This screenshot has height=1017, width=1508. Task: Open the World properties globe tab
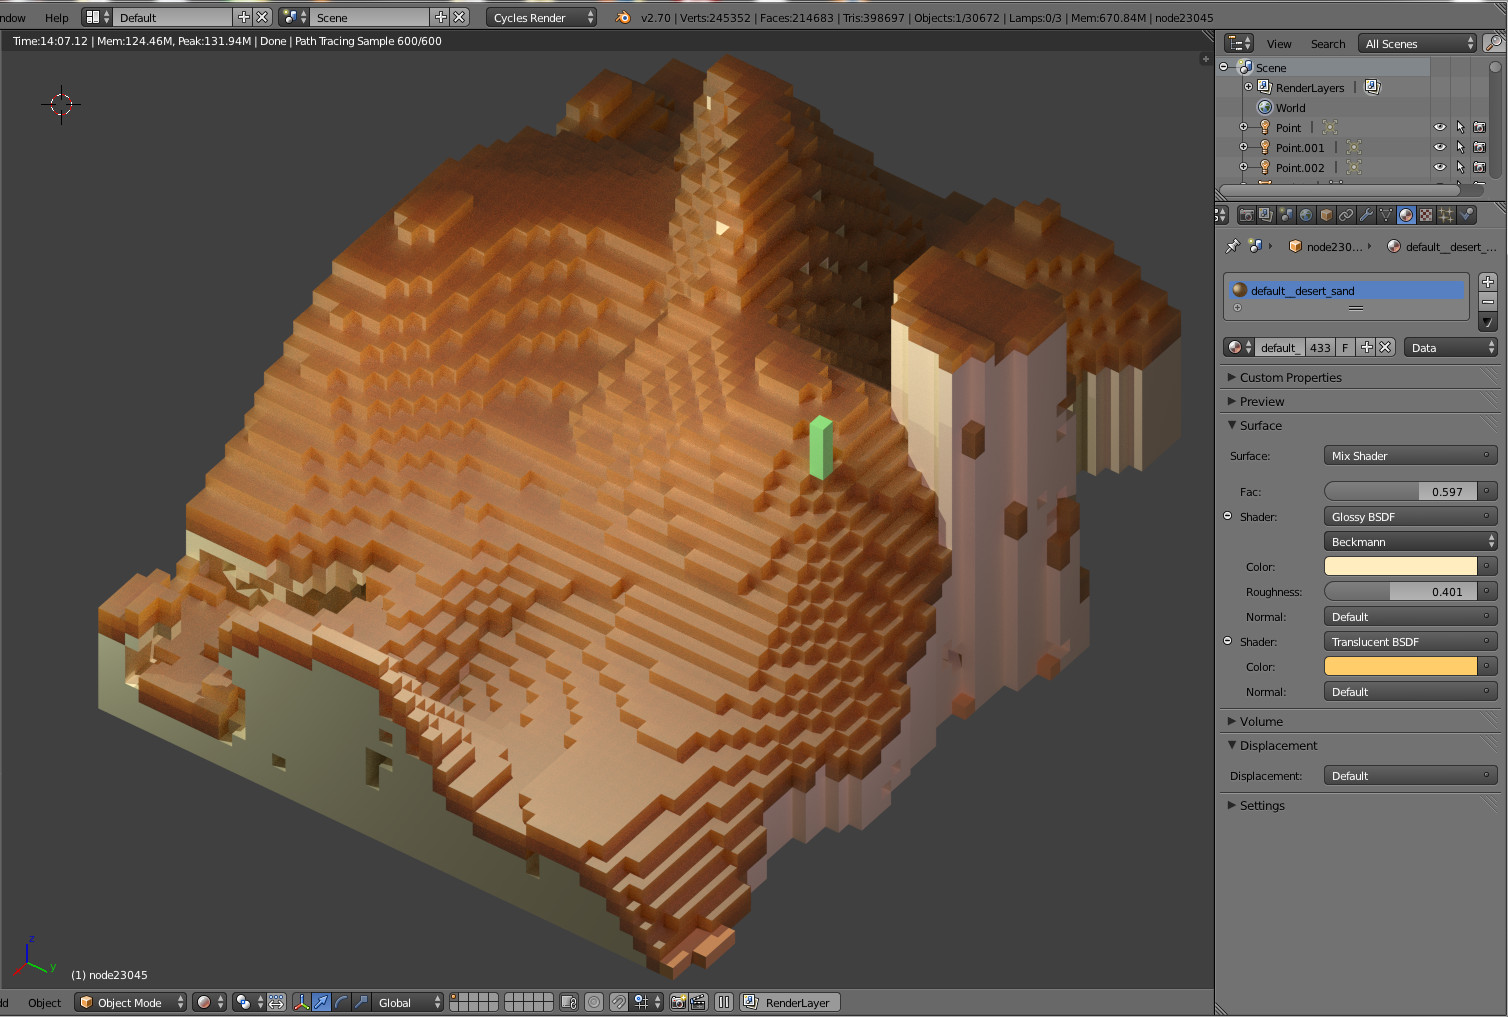(1306, 215)
